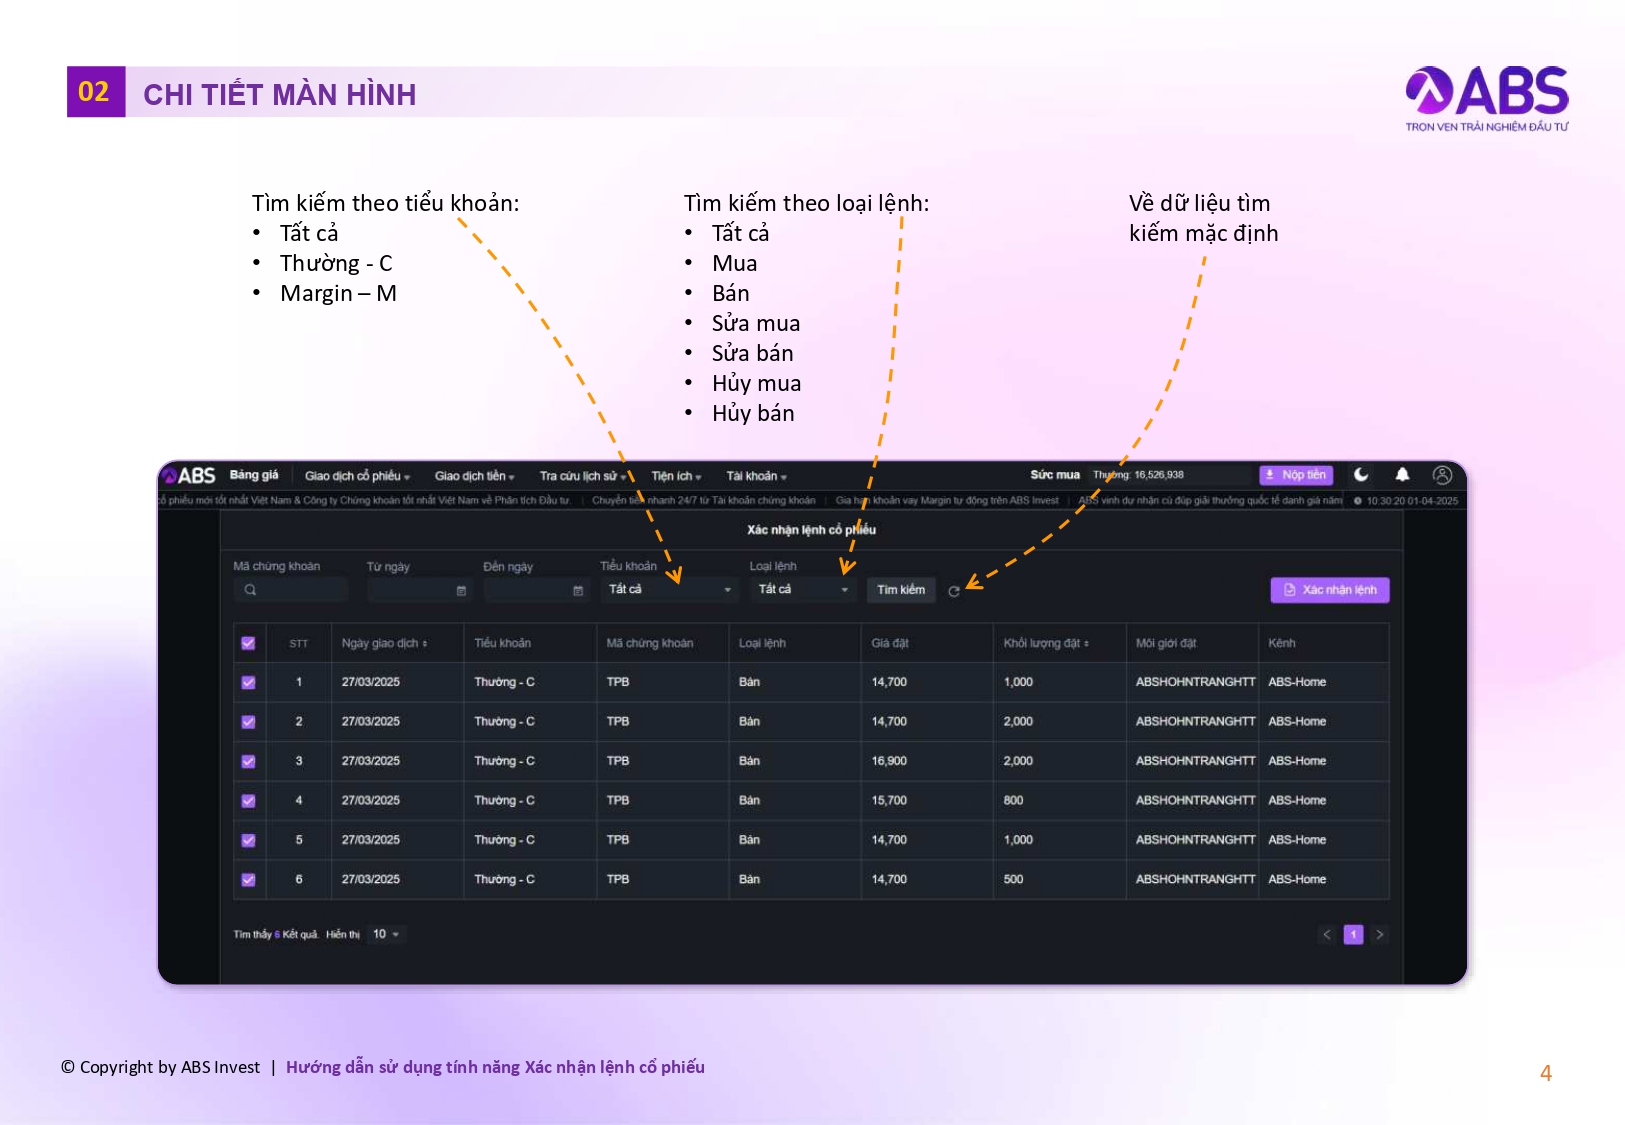
Task: Uncheck the checkbox for row 4
Action: [x=248, y=801]
